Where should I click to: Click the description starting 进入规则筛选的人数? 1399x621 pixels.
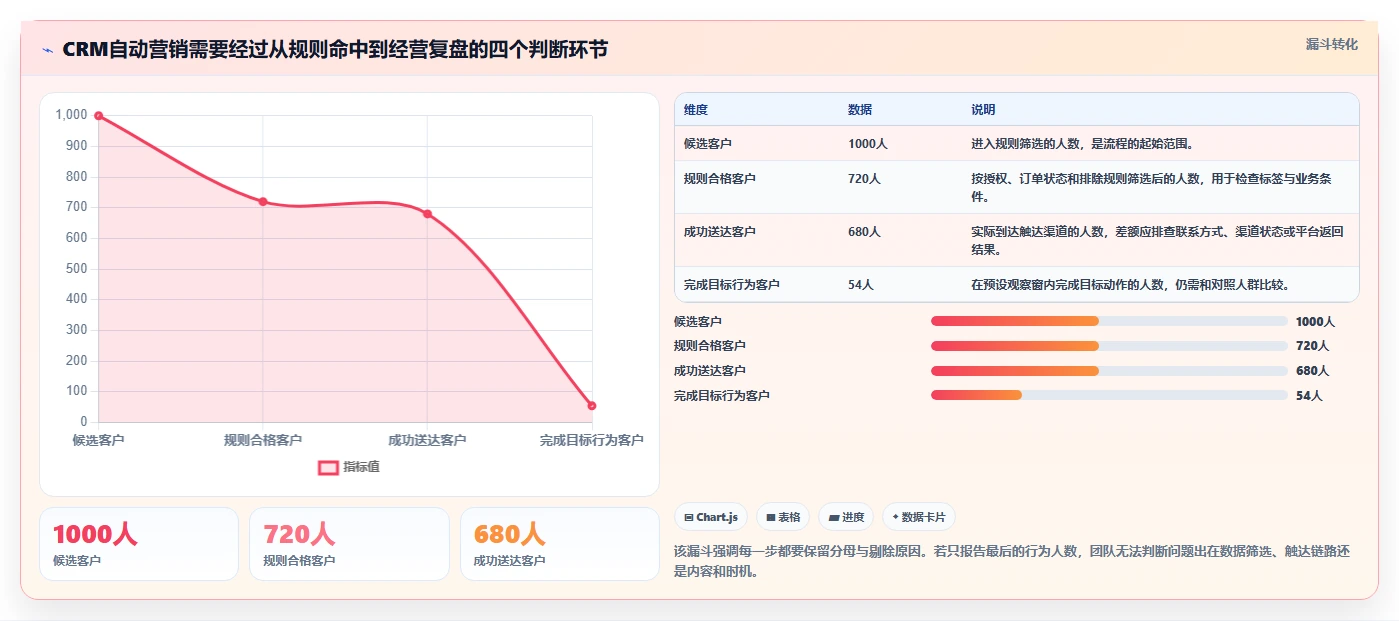pos(1082,144)
